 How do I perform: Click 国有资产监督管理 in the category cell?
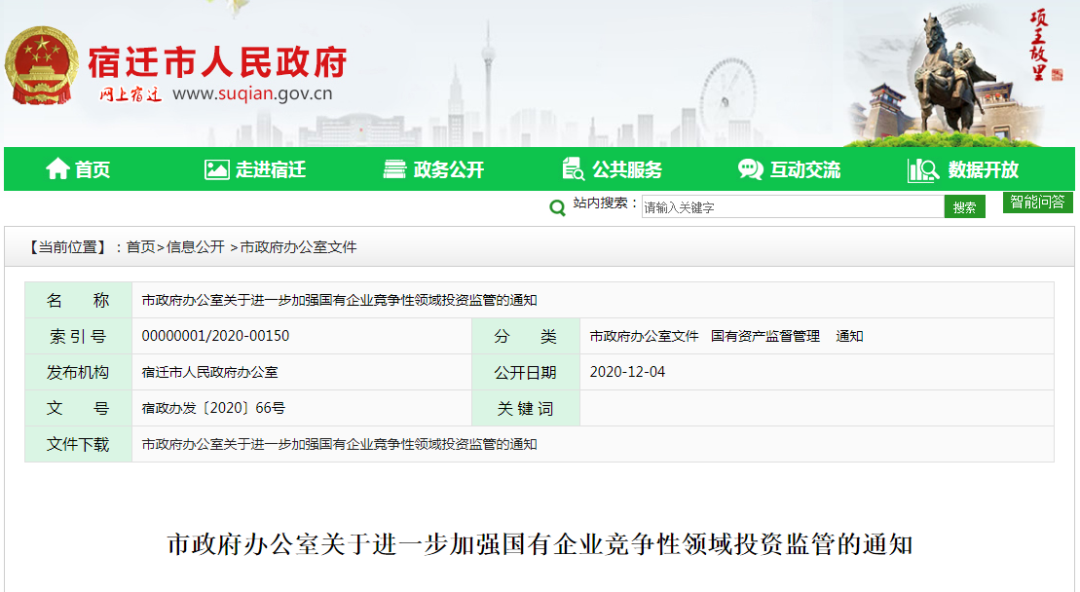[765, 336]
